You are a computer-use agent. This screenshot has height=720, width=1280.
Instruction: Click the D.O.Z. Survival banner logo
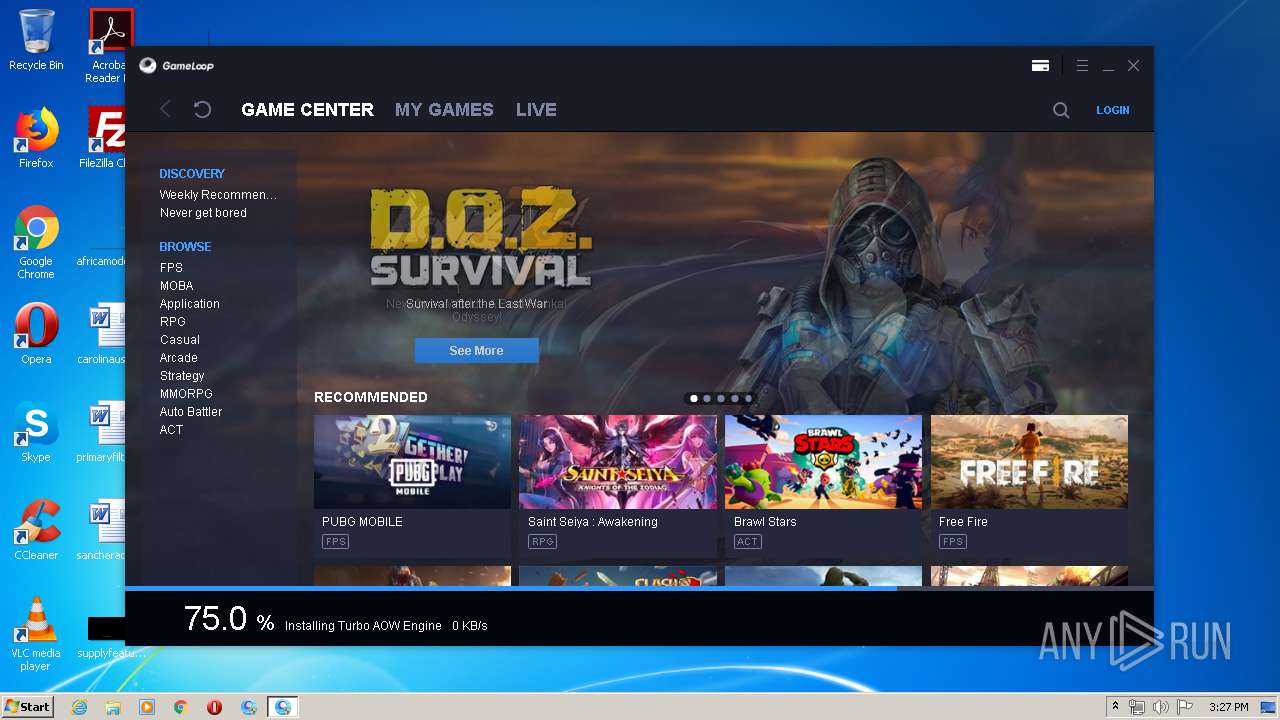pyautogui.click(x=480, y=236)
